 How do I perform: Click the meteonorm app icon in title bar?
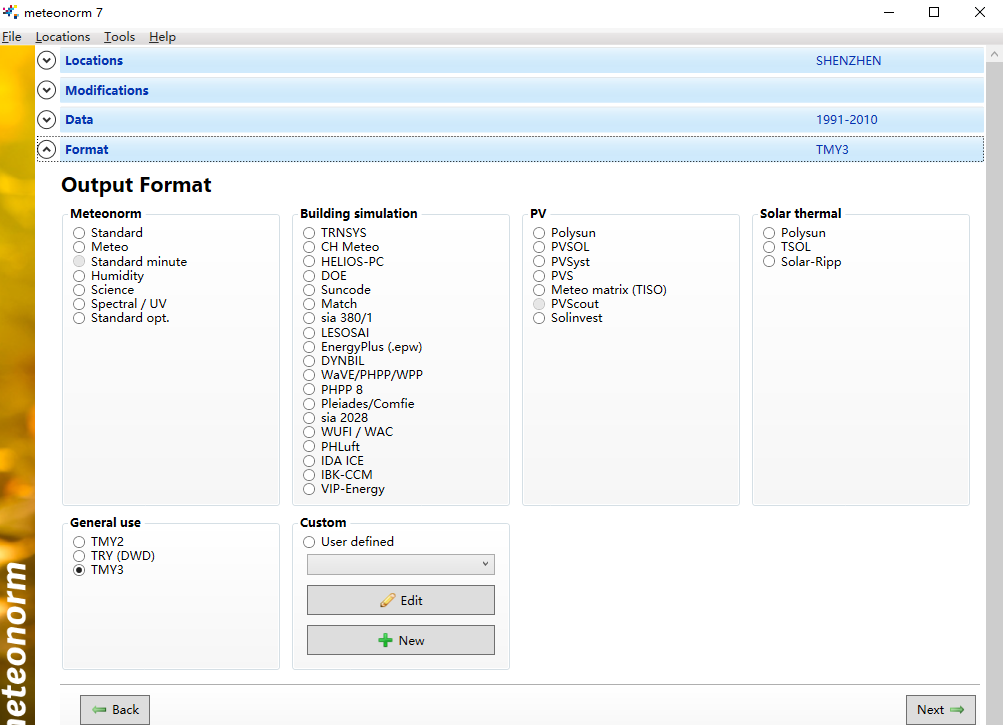11,12
